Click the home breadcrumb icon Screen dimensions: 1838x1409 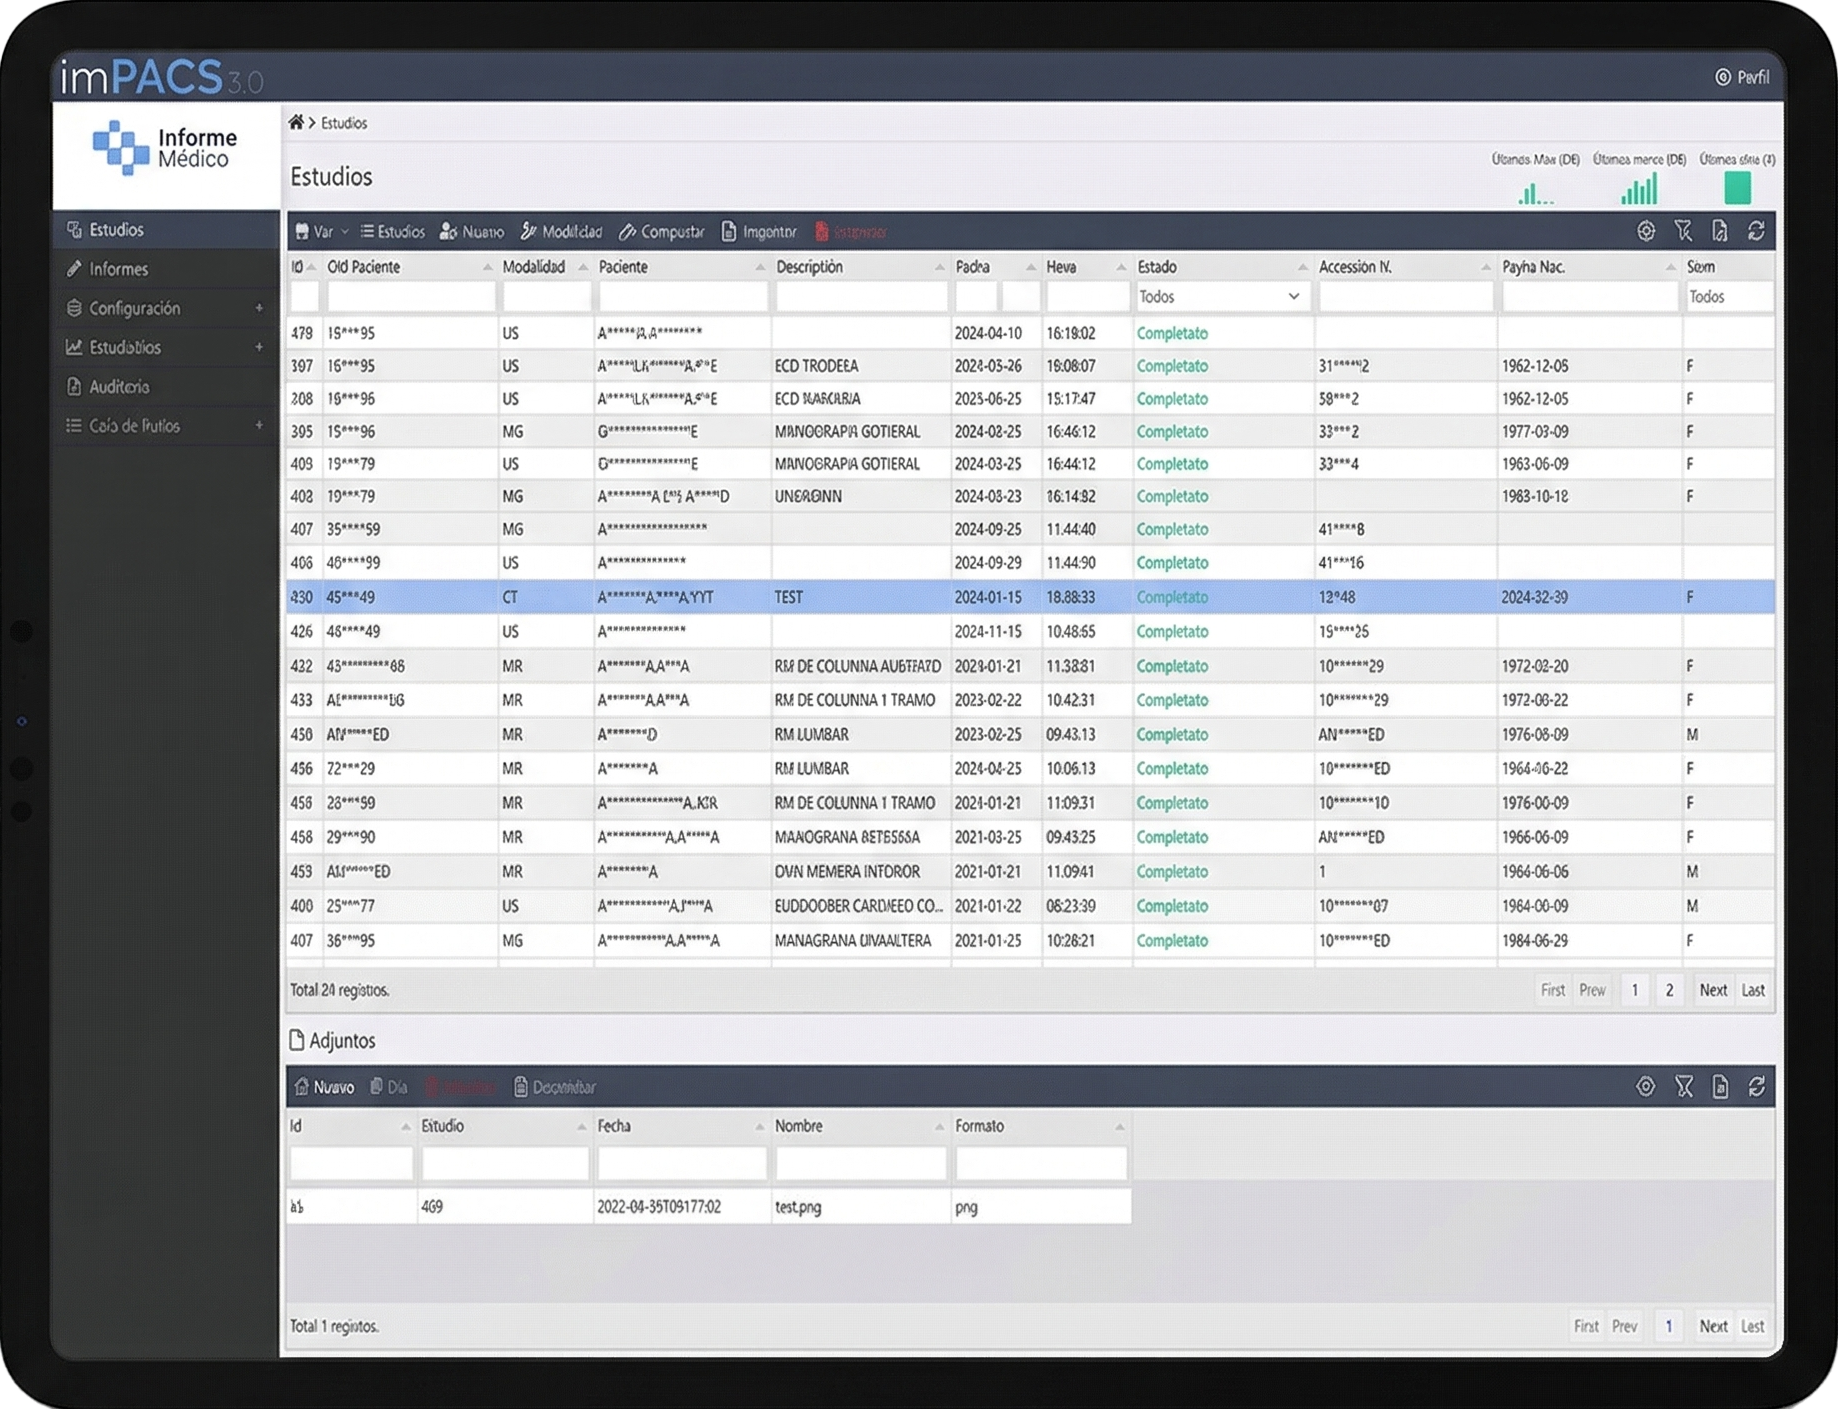tap(296, 122)
